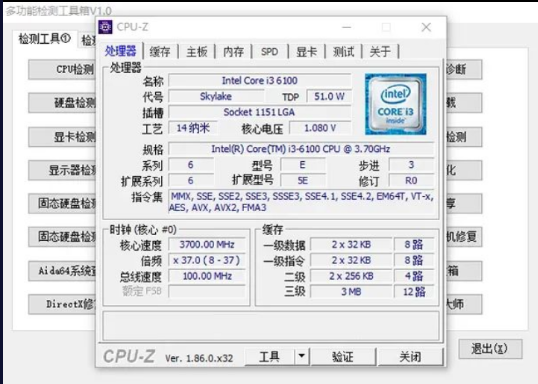Image resolution: width=538 pixels, height=384 pixels.
Task: Click 硬盘检测 button in toolbox window
Action: (62, 103)
